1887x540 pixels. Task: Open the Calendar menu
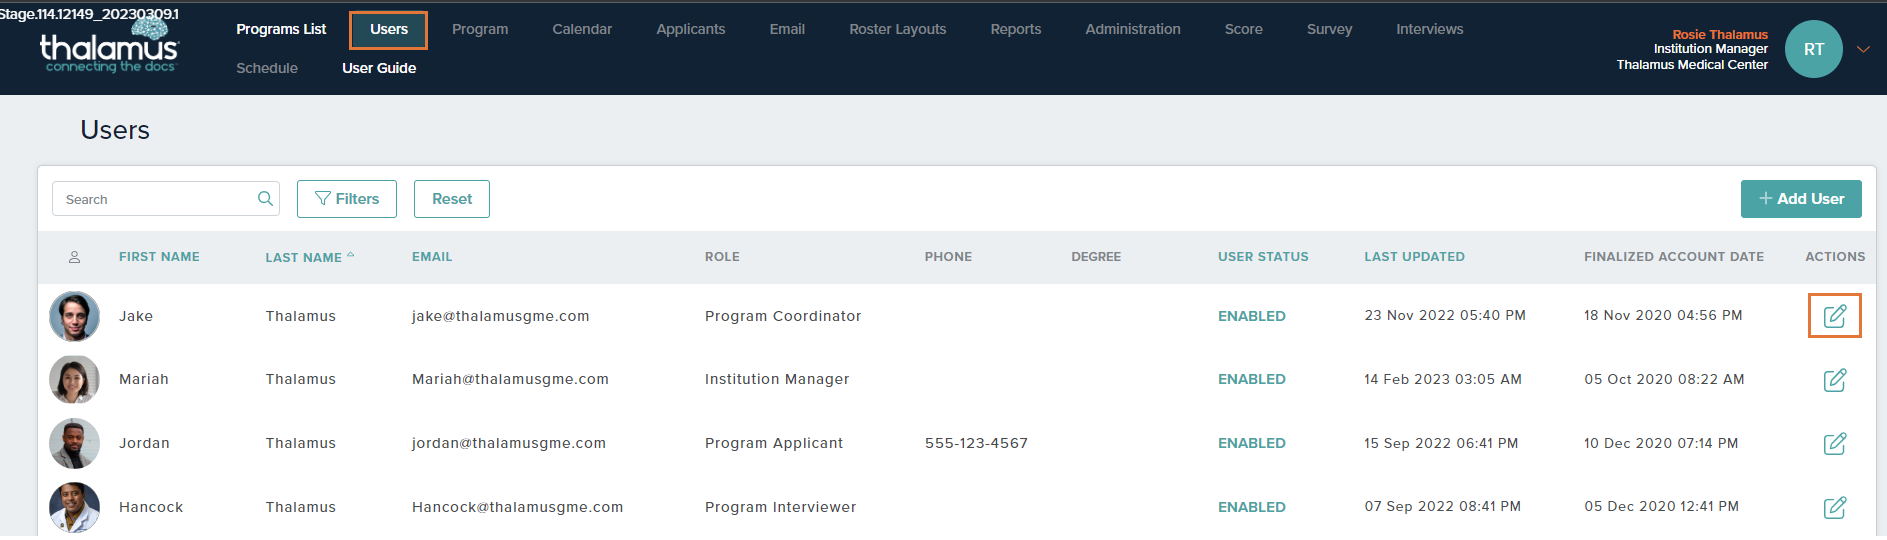click(x=582, y=29)
